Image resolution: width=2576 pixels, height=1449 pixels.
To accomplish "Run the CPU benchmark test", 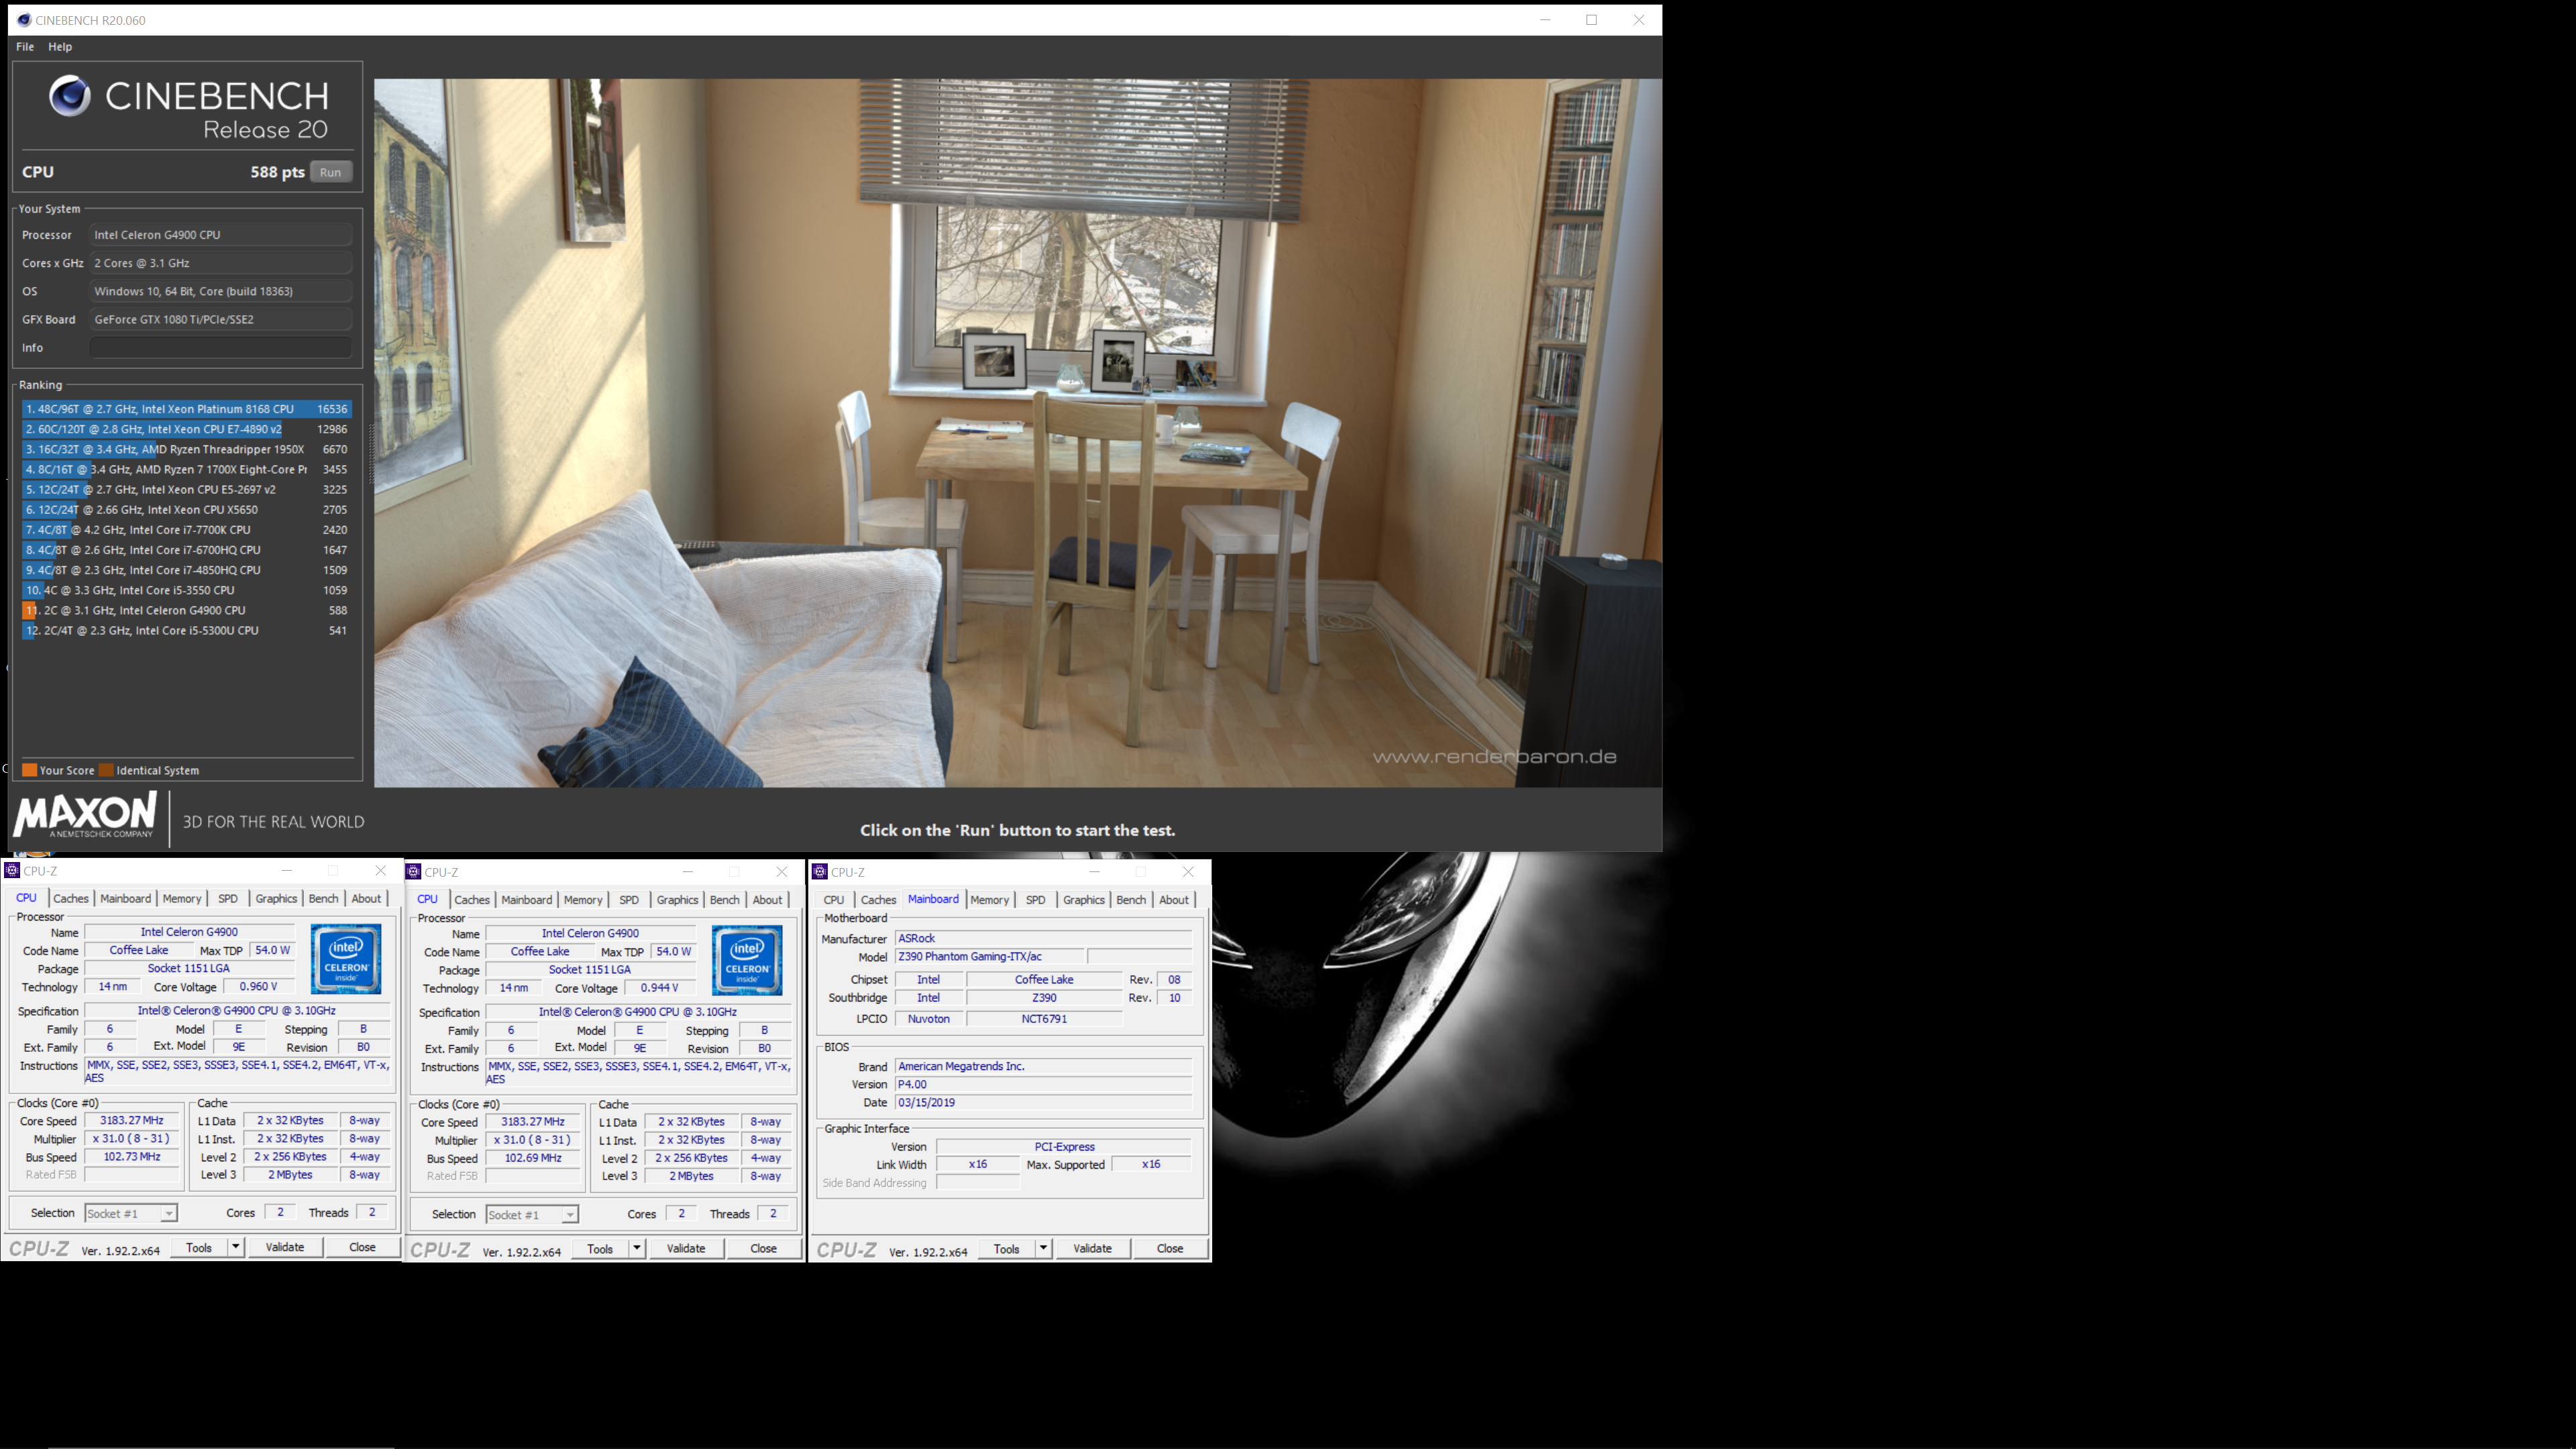I will [330, 172].
